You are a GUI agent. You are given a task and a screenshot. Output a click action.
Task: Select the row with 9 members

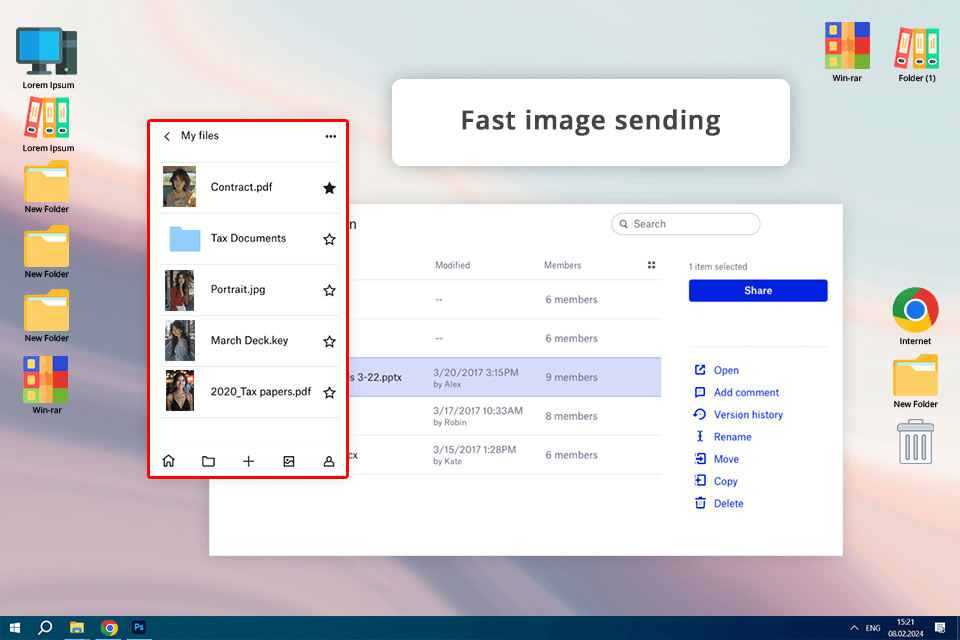pyautogui.click(x=505, y=377)
